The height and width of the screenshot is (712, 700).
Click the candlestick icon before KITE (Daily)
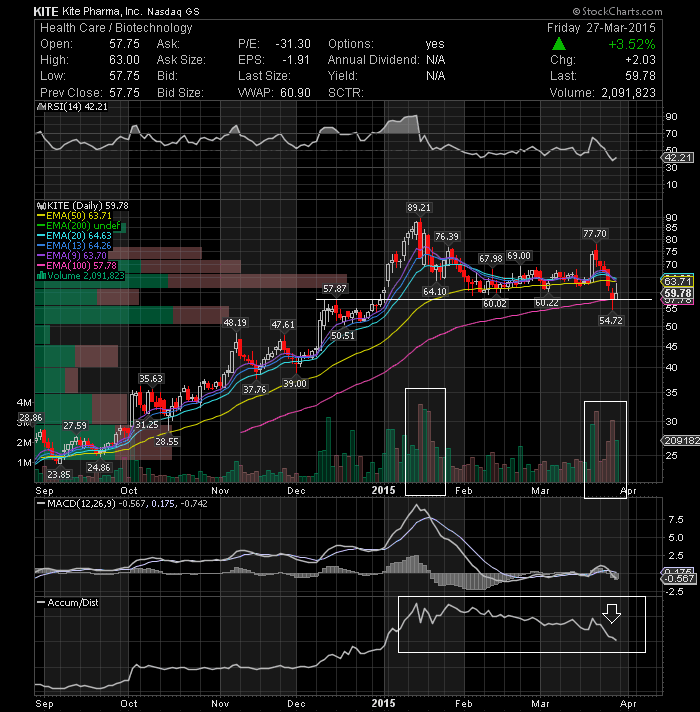[x=41, y=206]
